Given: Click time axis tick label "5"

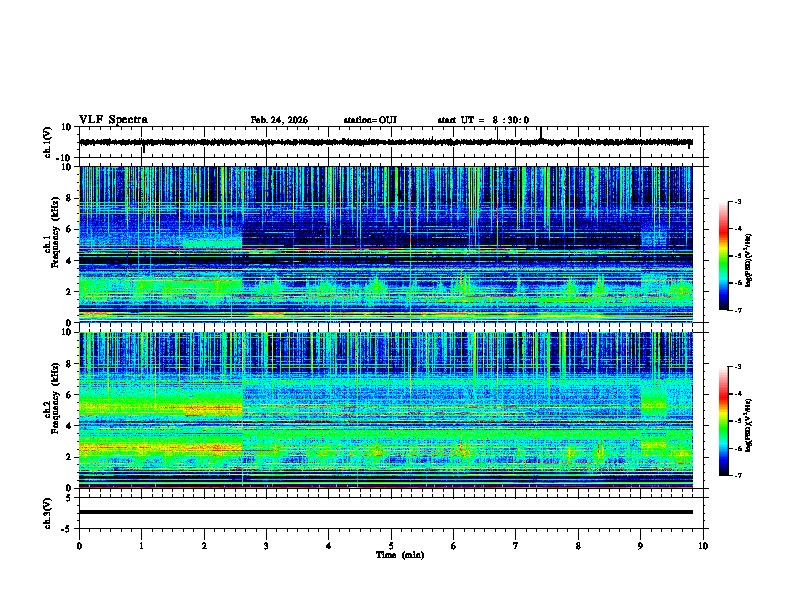Looking at the screenshot, I should 391,546.
